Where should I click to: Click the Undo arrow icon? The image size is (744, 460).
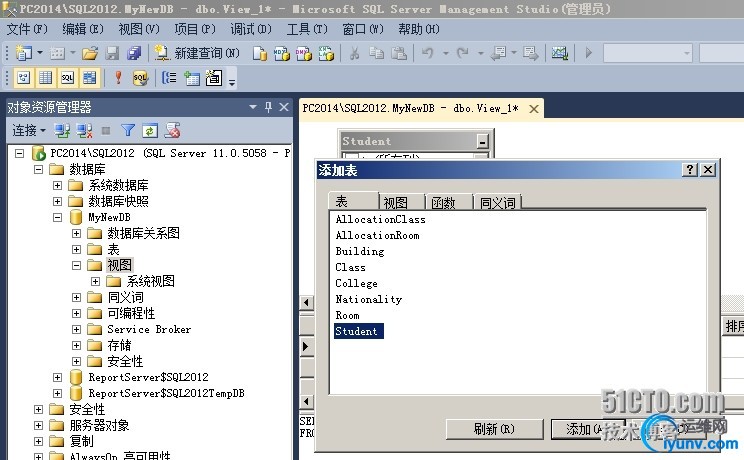pyautogui.click(x=428, y=53)
